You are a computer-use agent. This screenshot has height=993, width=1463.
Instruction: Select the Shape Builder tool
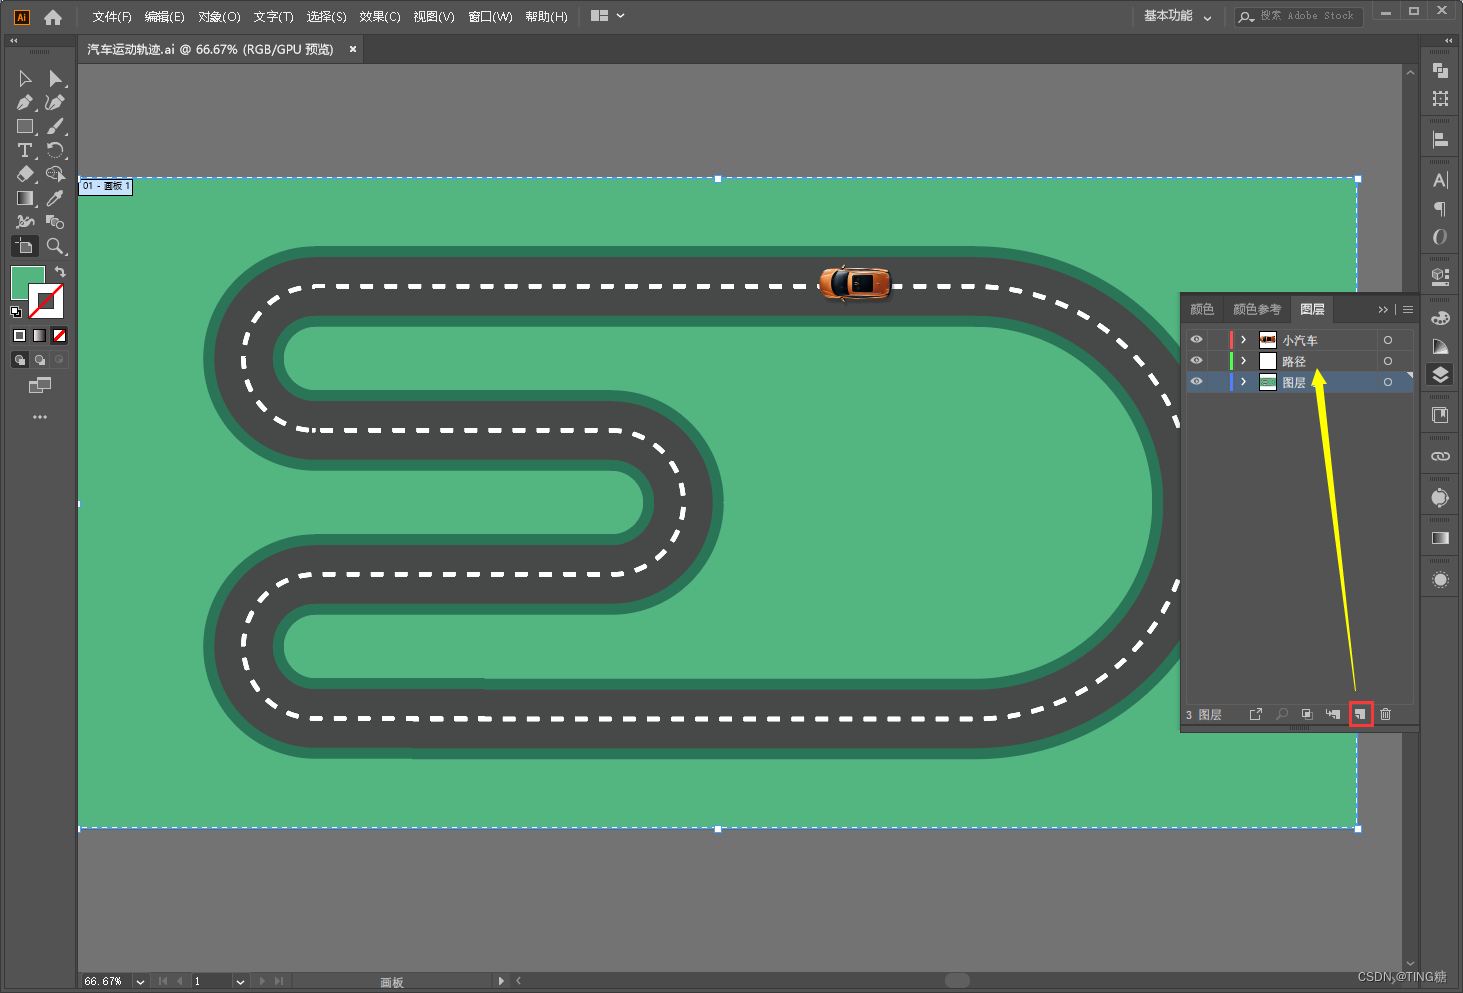pyautogui.click(x=55, y=174)
